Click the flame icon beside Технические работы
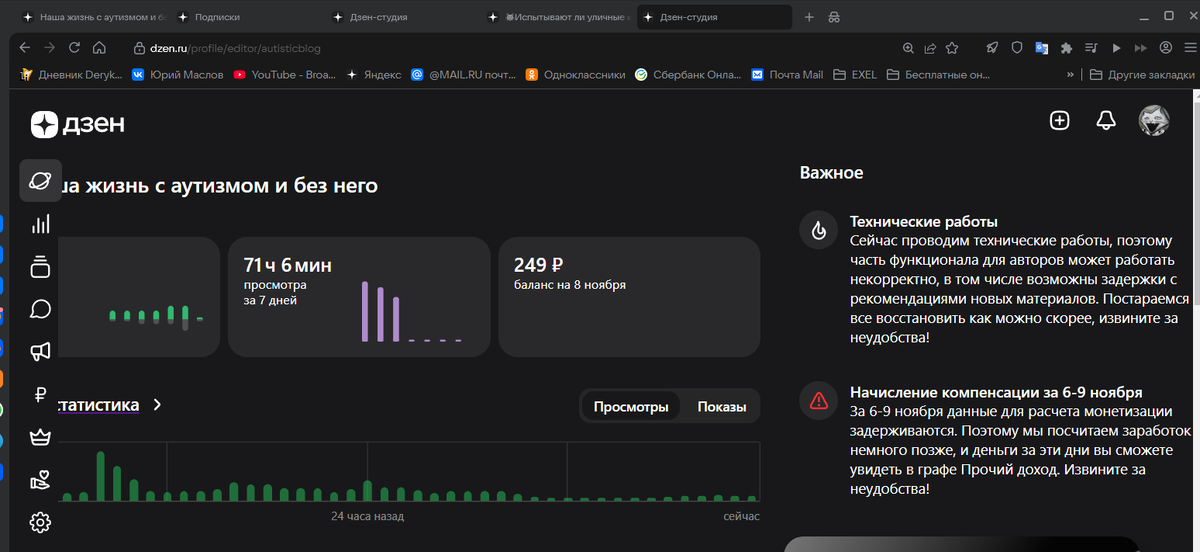This screenshot has height=552, width=1200. click(819, 231)
